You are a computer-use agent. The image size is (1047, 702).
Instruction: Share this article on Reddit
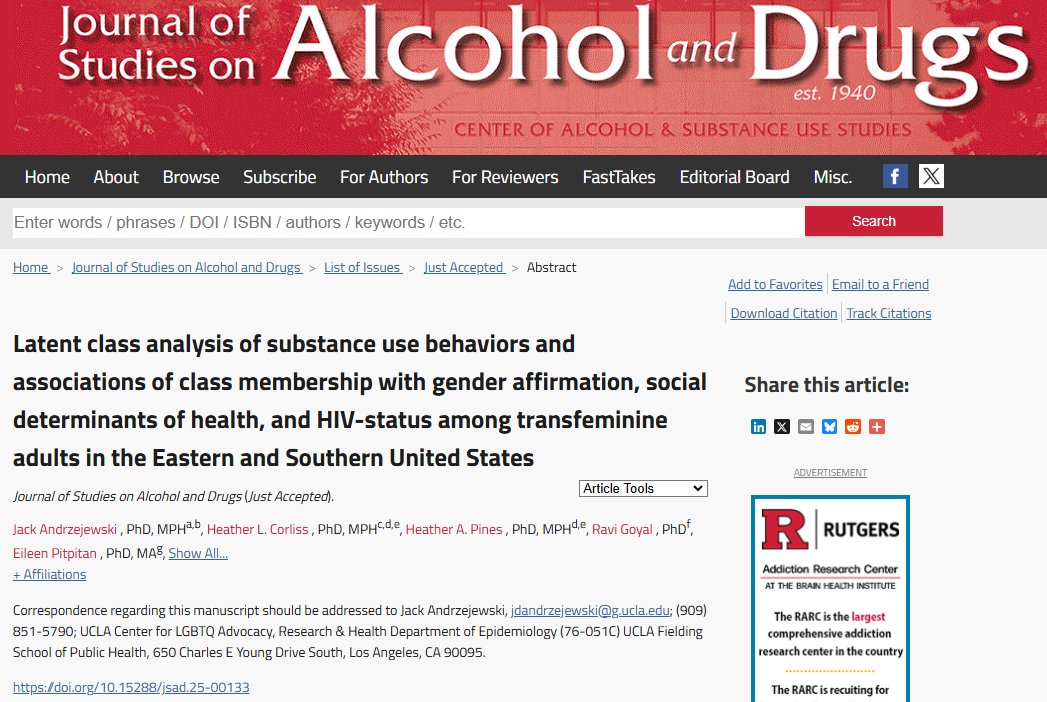[853, 427]
